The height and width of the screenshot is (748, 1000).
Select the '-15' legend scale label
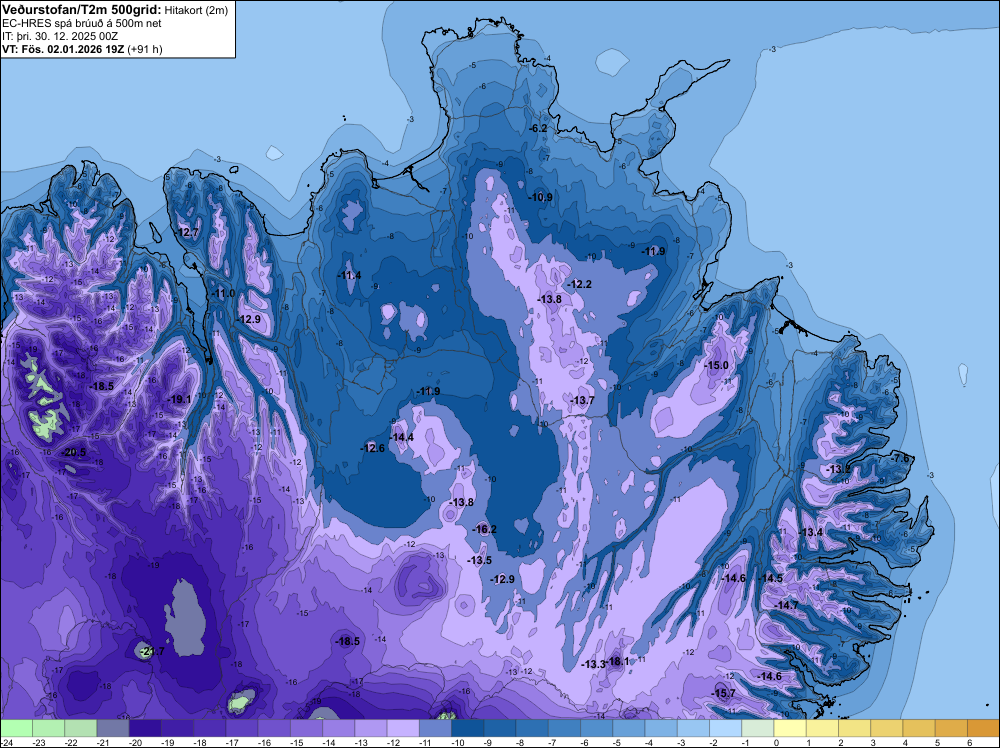[x=297, y=742]
